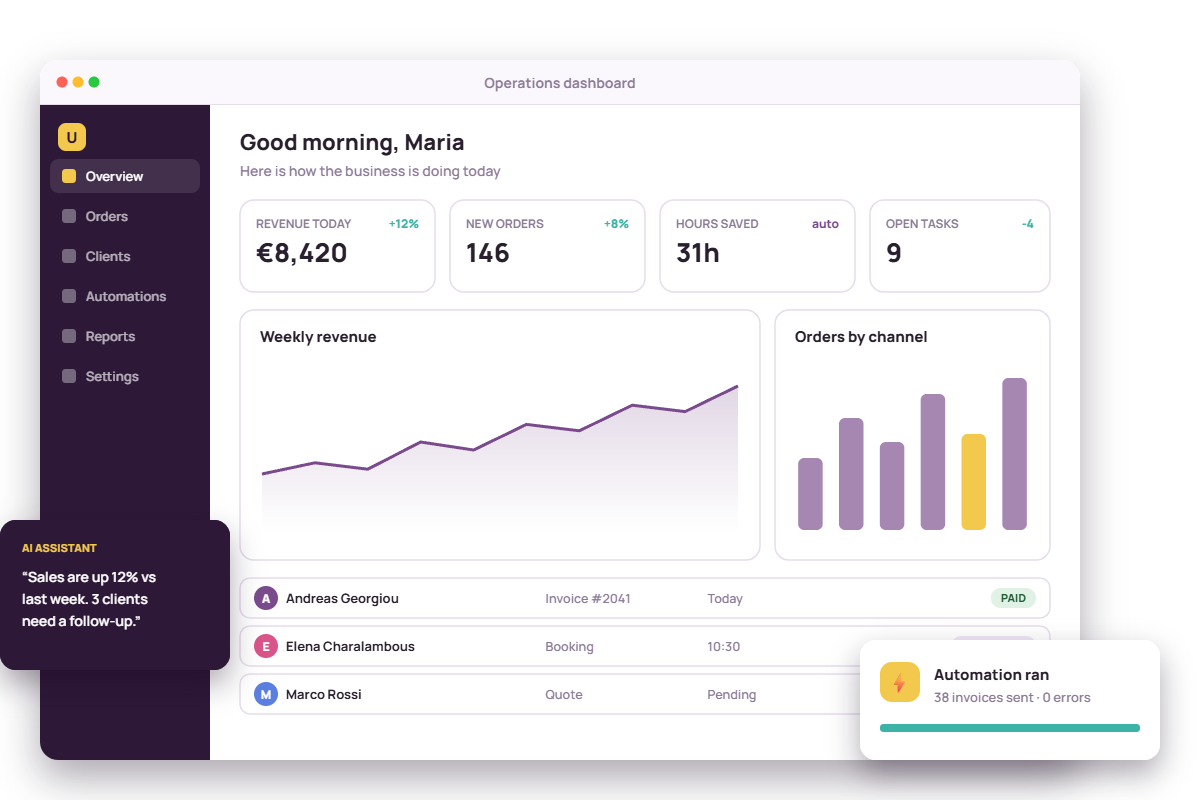The image size is (1200, 800).
Task: Click the 10:30 time cell
Action: point(724,646)
